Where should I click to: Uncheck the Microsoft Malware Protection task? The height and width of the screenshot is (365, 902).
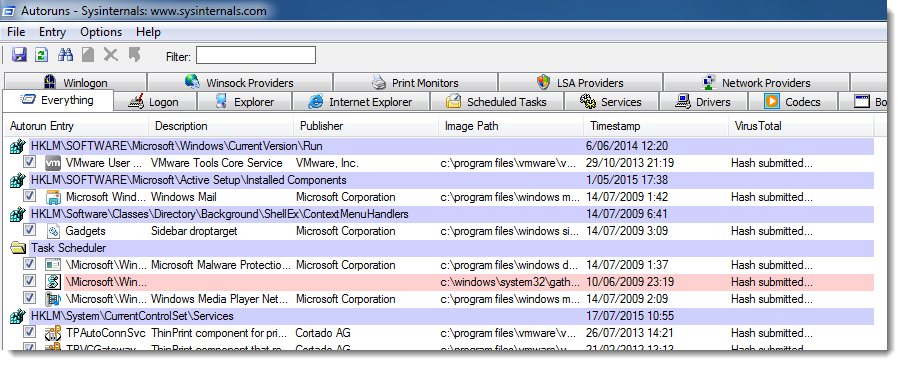[x=29, y=264]
